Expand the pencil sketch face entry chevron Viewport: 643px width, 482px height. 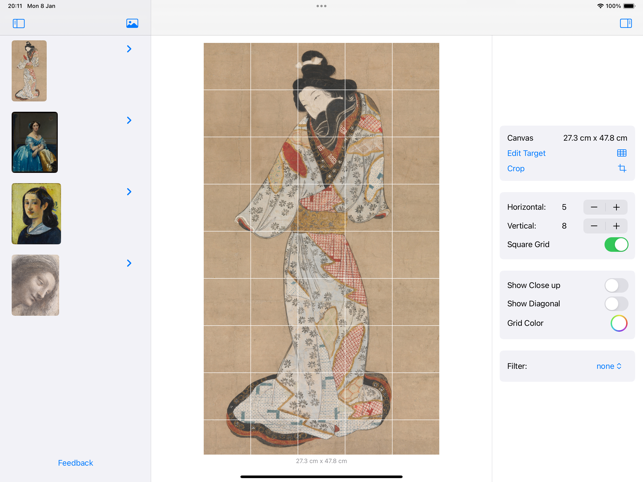tap(129, 263)
